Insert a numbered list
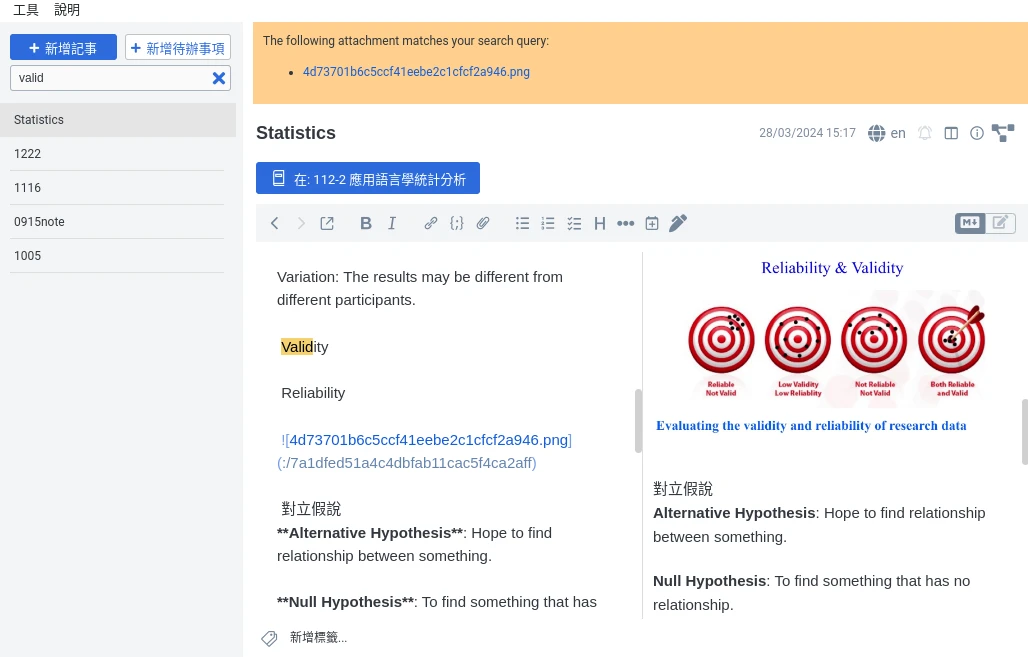 click(x=548, y=223)
